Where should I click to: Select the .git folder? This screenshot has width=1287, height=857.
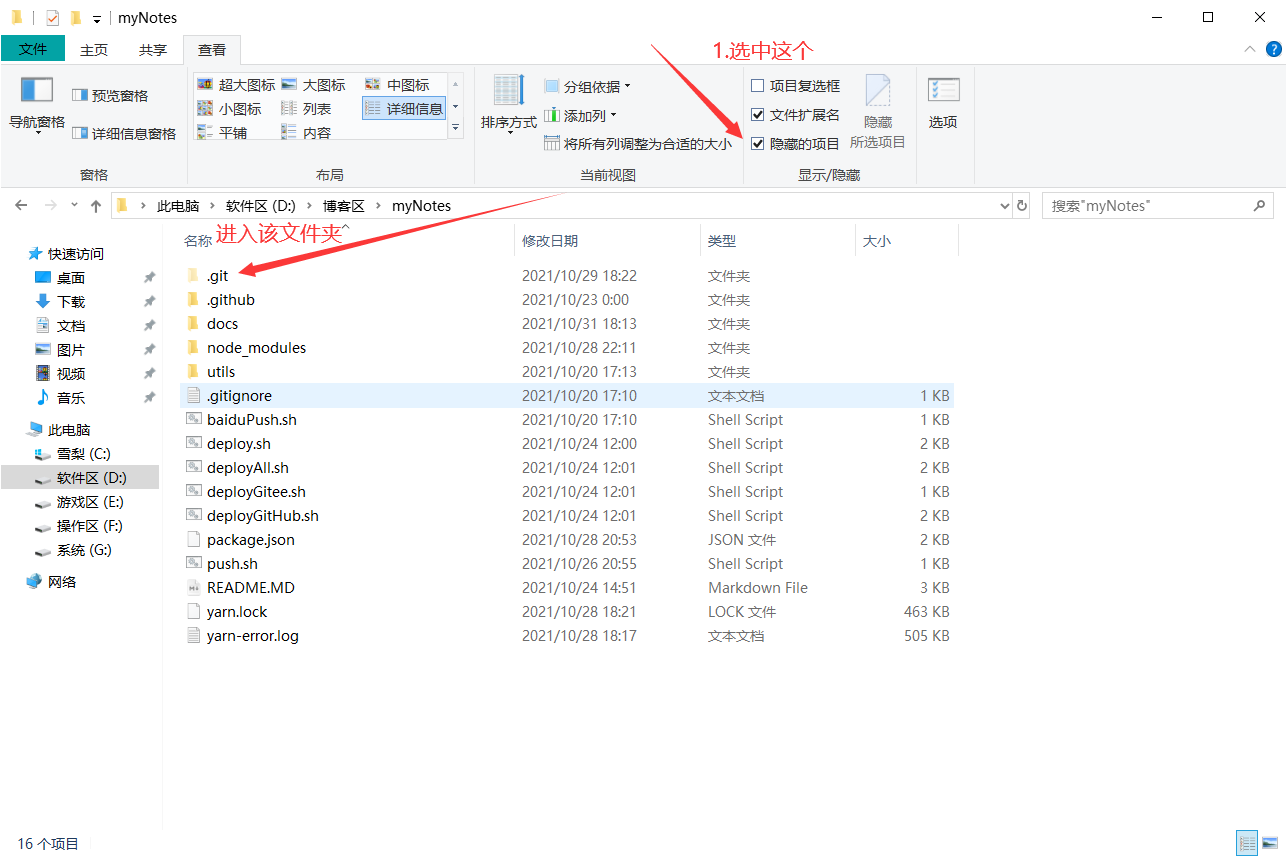(218, 276)
